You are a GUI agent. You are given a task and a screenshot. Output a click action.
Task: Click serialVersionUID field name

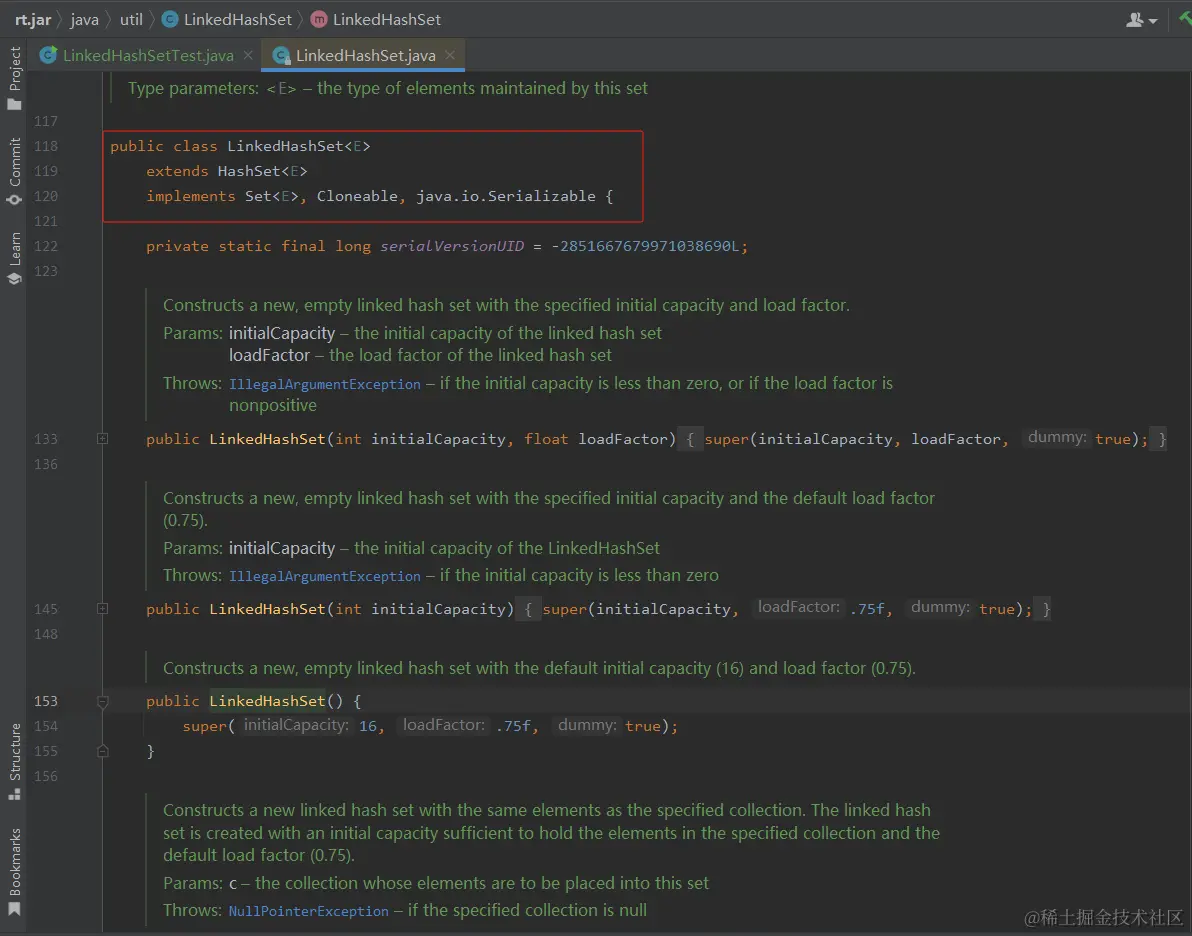pos(452,246)
